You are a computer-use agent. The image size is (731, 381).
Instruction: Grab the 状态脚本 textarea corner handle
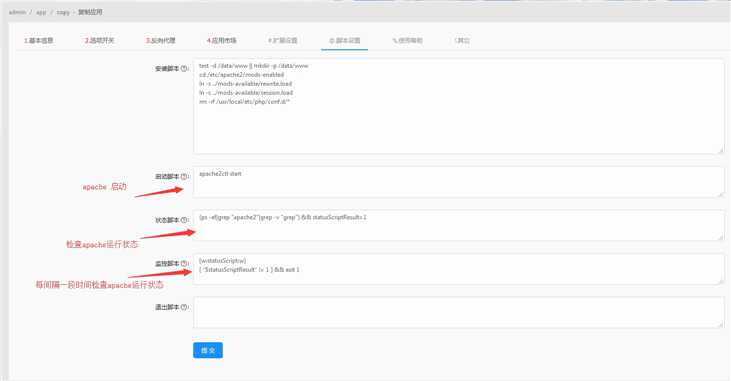721,237
